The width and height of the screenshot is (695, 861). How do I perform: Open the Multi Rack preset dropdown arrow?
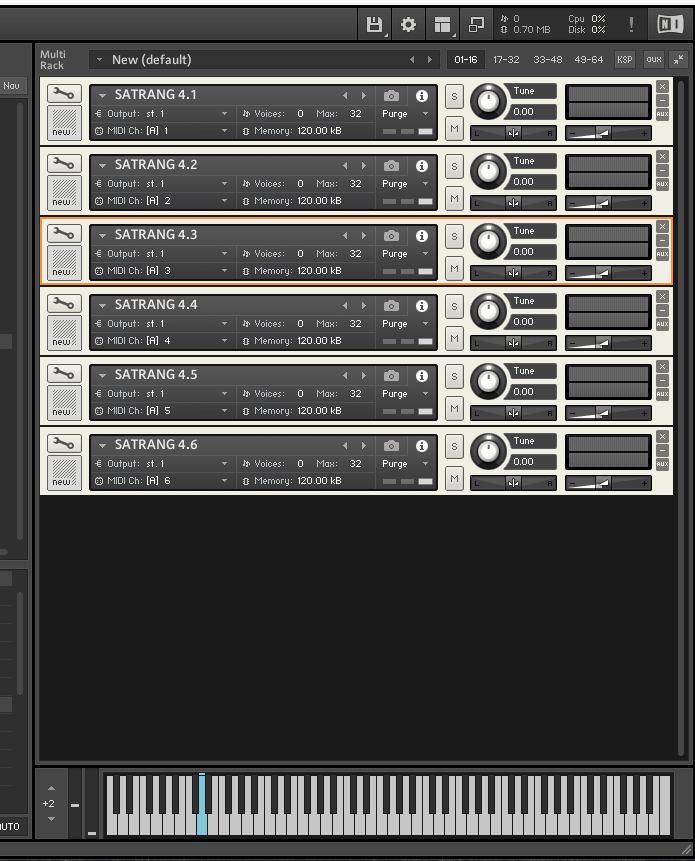[x=99, y=59]
